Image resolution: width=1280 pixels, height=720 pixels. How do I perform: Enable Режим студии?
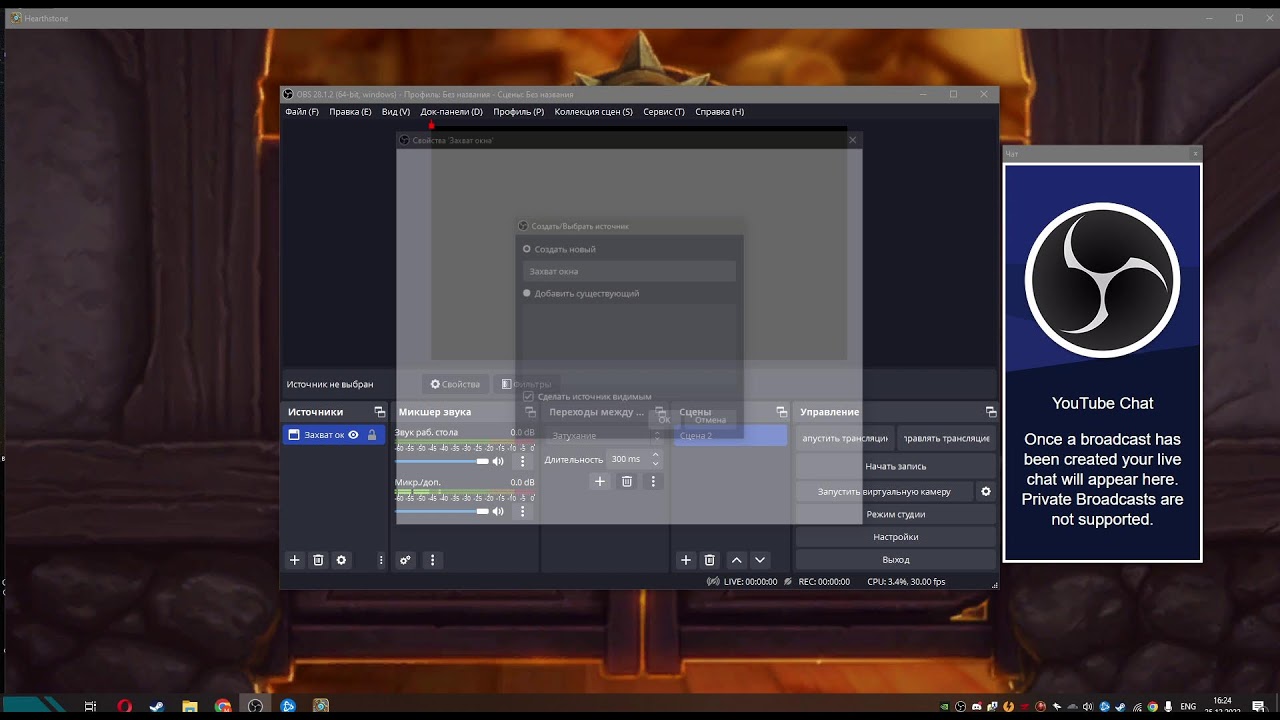click(x=895, y=514)
